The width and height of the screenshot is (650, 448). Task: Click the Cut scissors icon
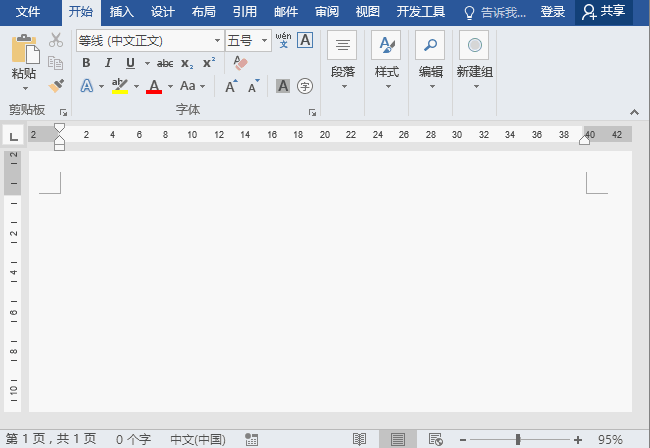tap(56, 40)
